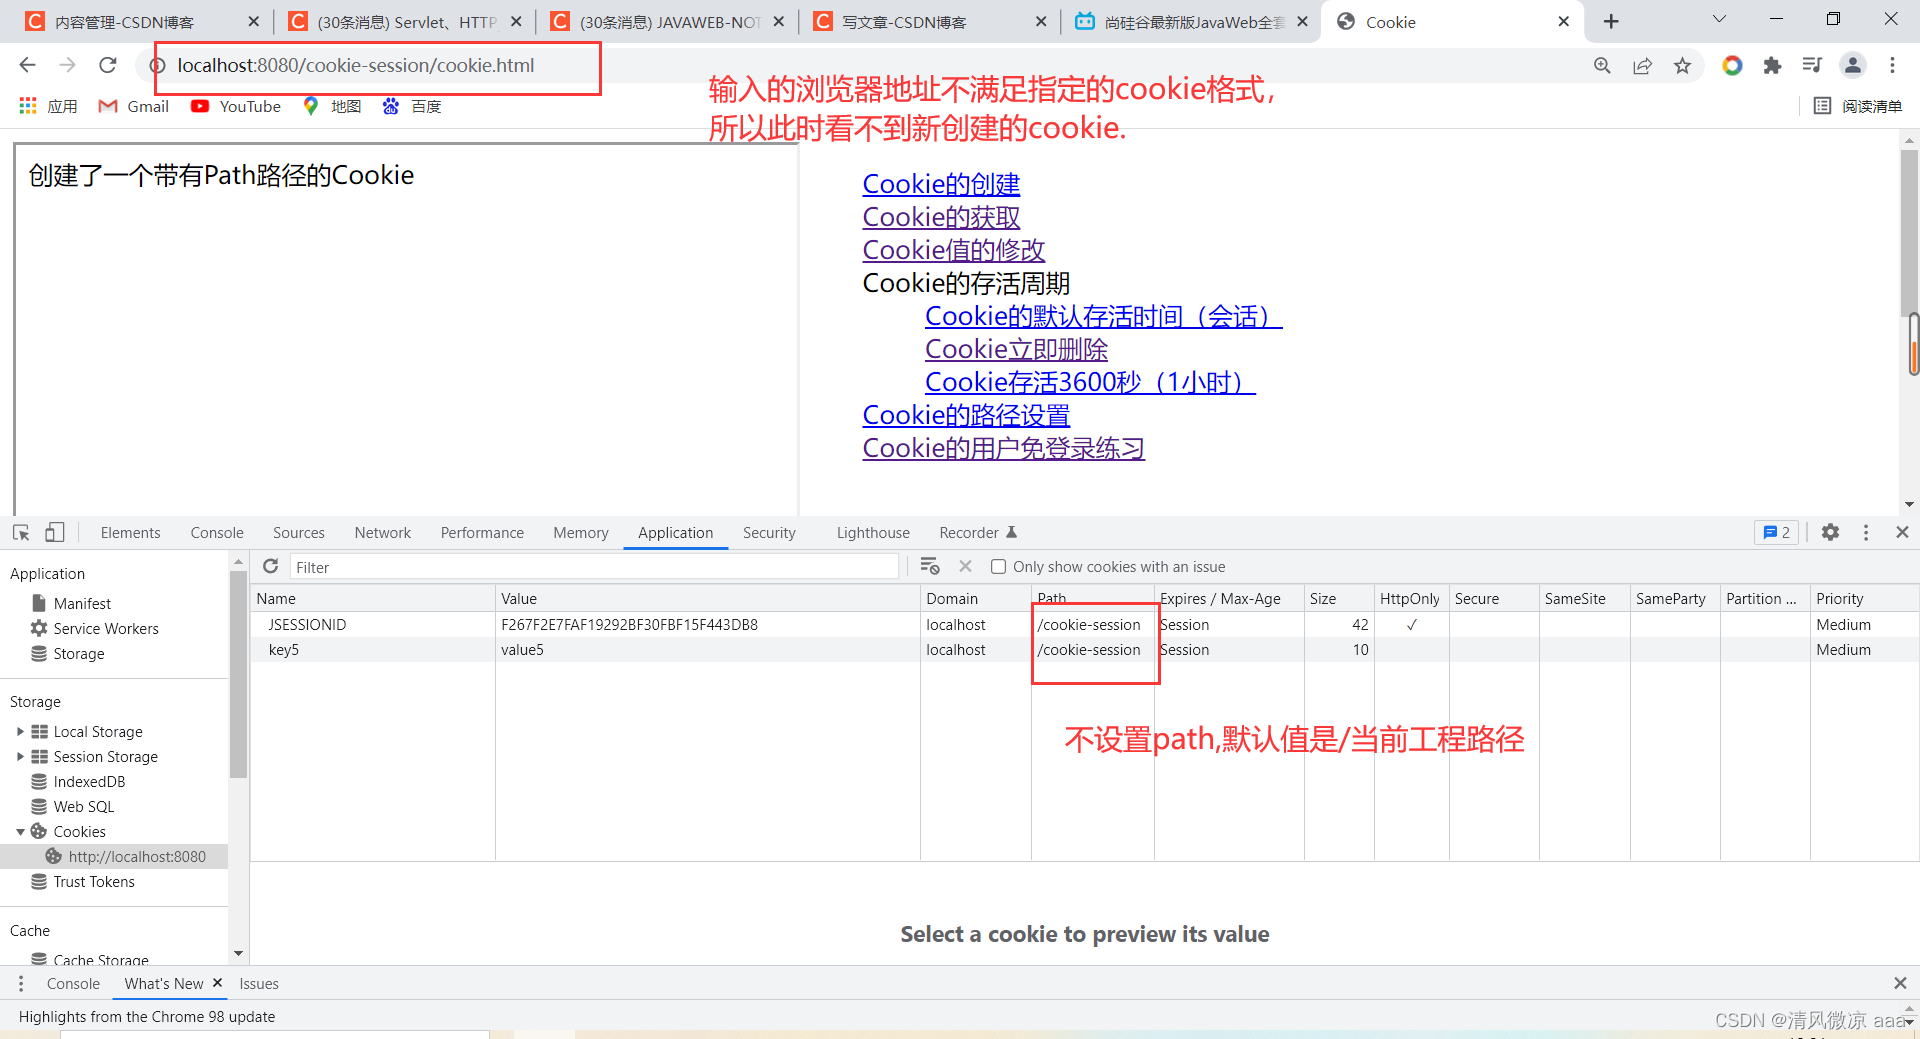Collapse the Cookies tree node
This screenshot has width=1920, height=1039.
click(20, 832)
